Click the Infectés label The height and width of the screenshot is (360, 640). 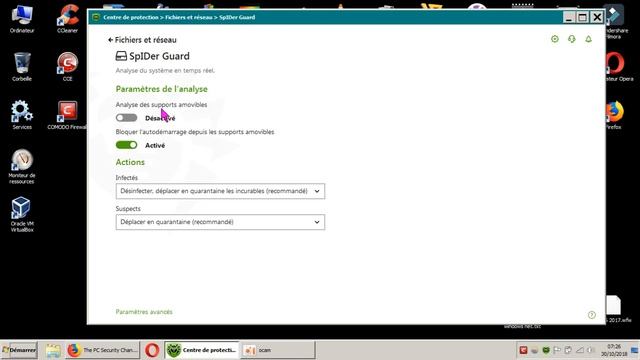point(127,178)
